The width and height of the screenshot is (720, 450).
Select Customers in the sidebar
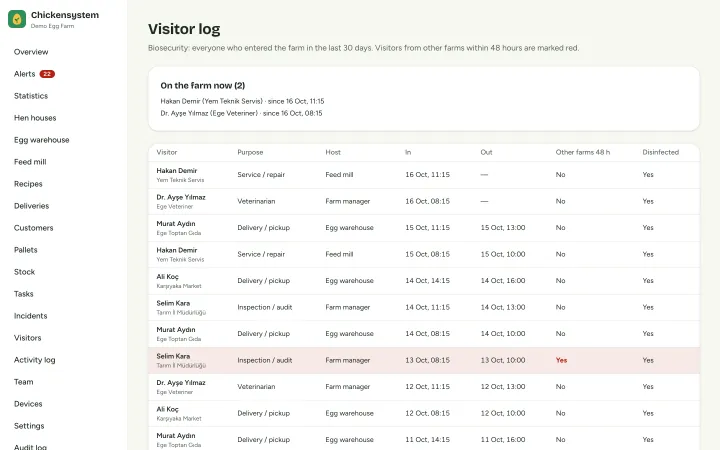[34, 228]
